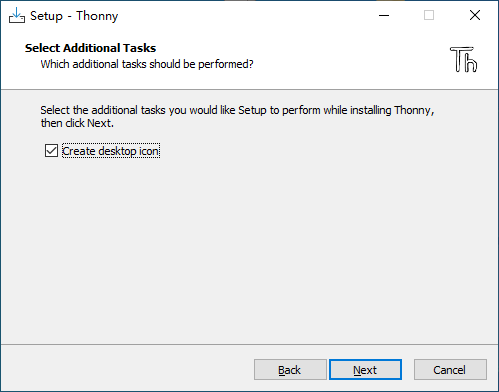This screenshot has width=499, height=392.
Task: Click the disabled maximize window button
Action: [x=429, y=15]
